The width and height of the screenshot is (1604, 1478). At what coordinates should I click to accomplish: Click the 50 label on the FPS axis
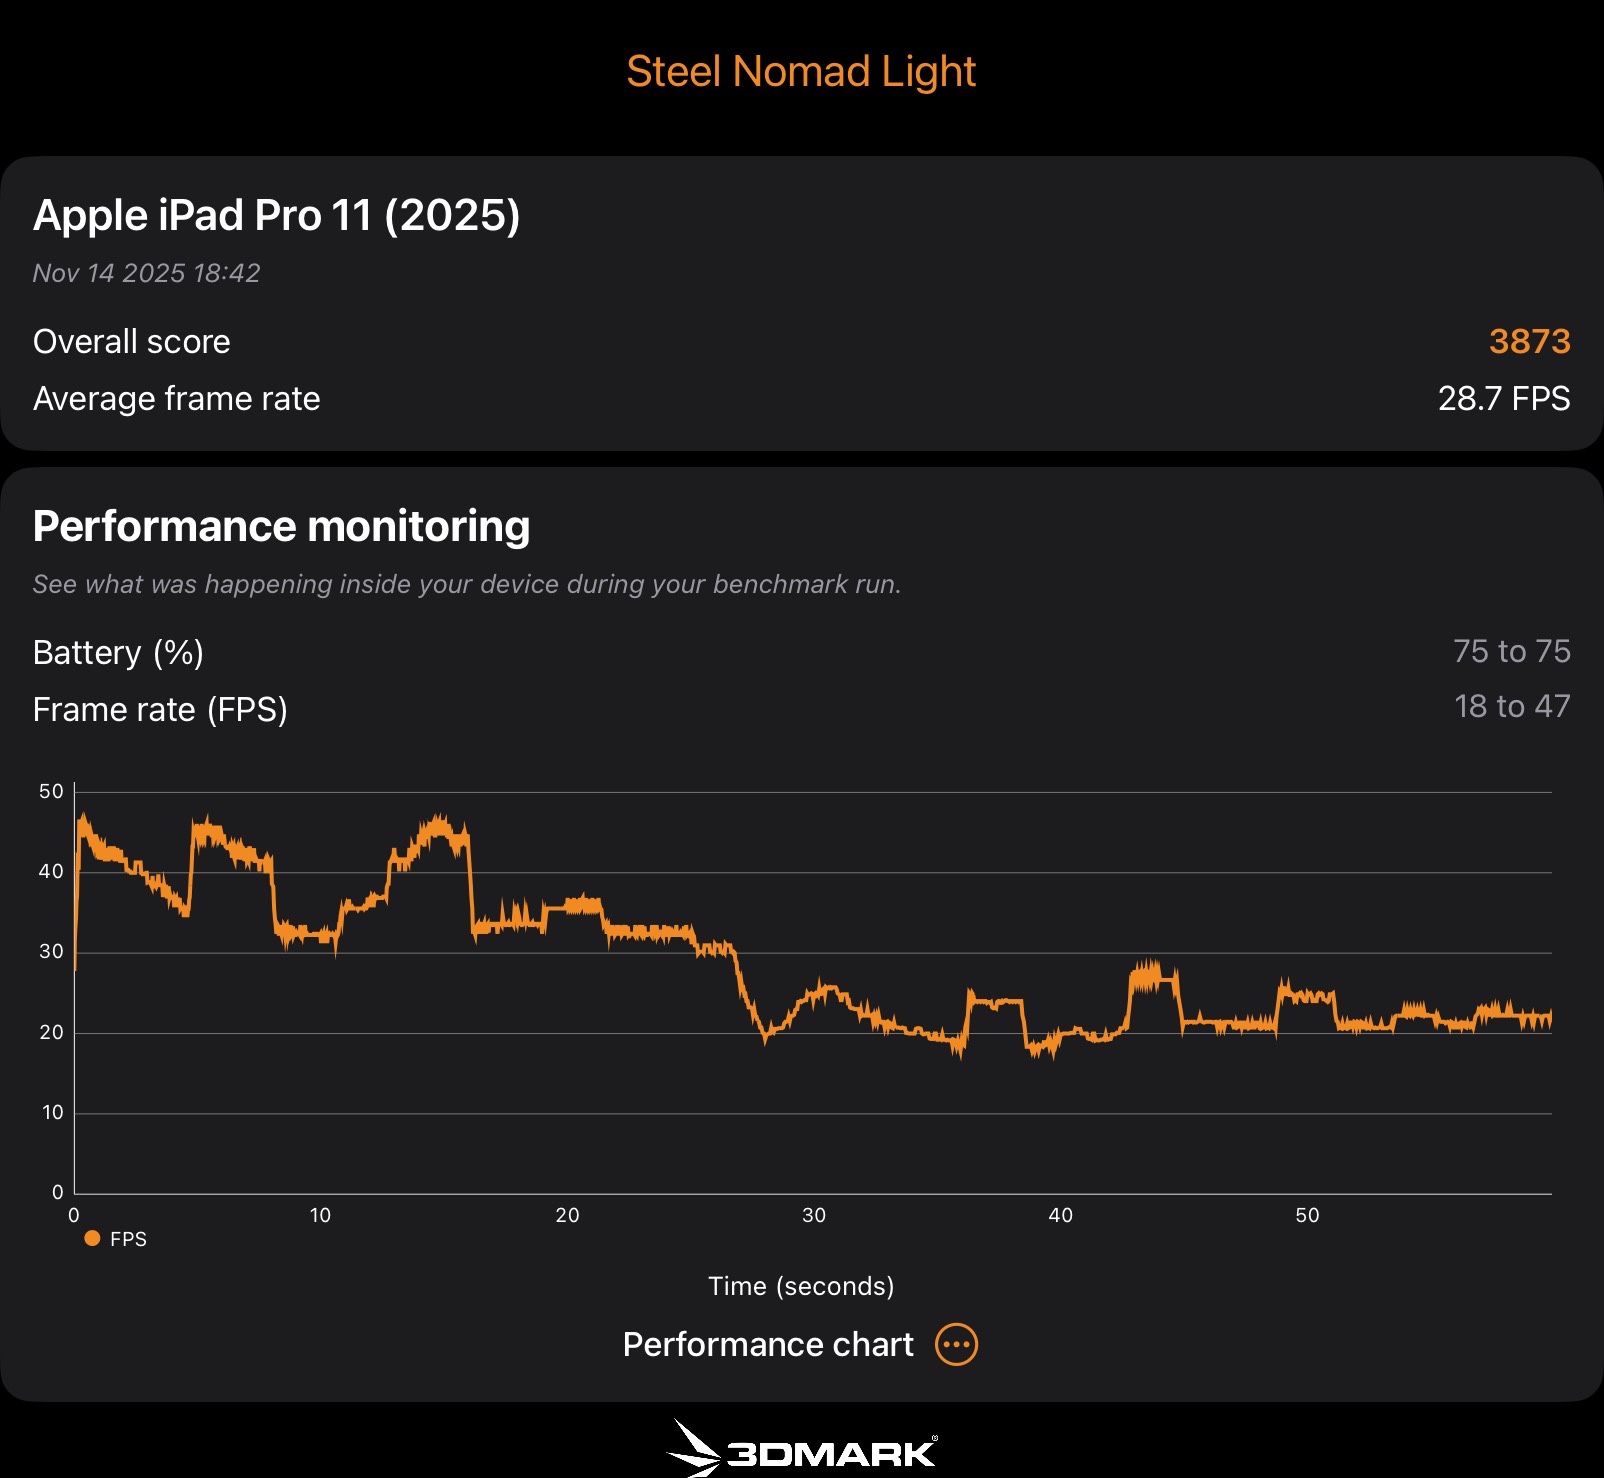[51, 791]
